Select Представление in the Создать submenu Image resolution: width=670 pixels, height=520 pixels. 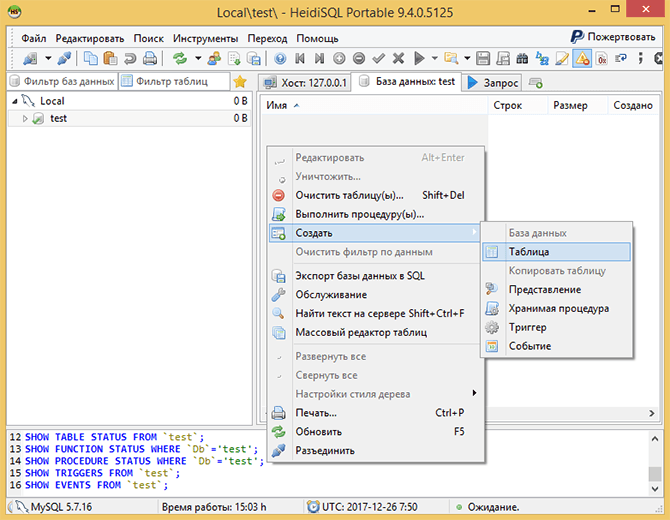click(556, 289)
